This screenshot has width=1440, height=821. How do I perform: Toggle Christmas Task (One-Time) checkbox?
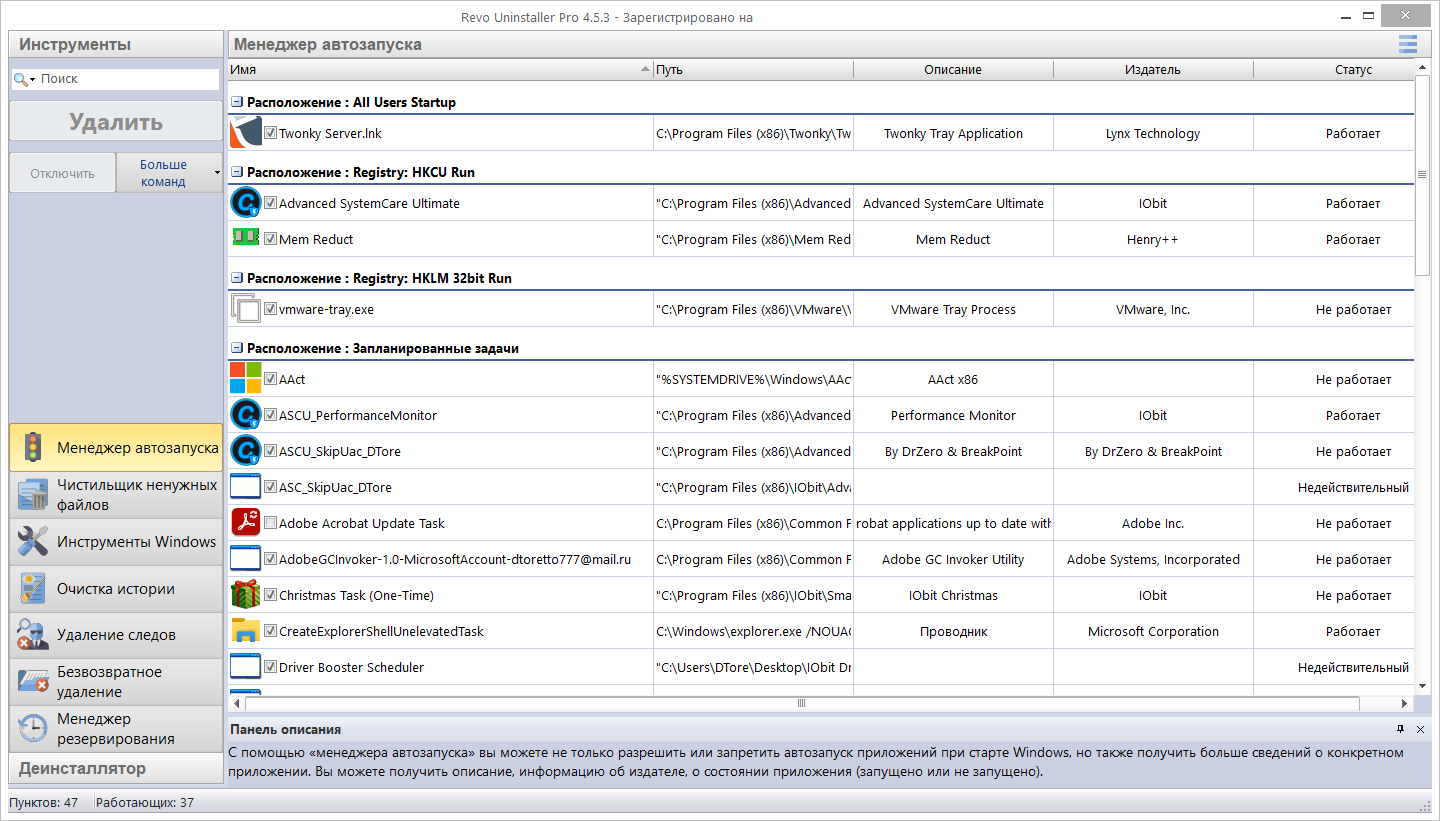(x=270, y=595)
